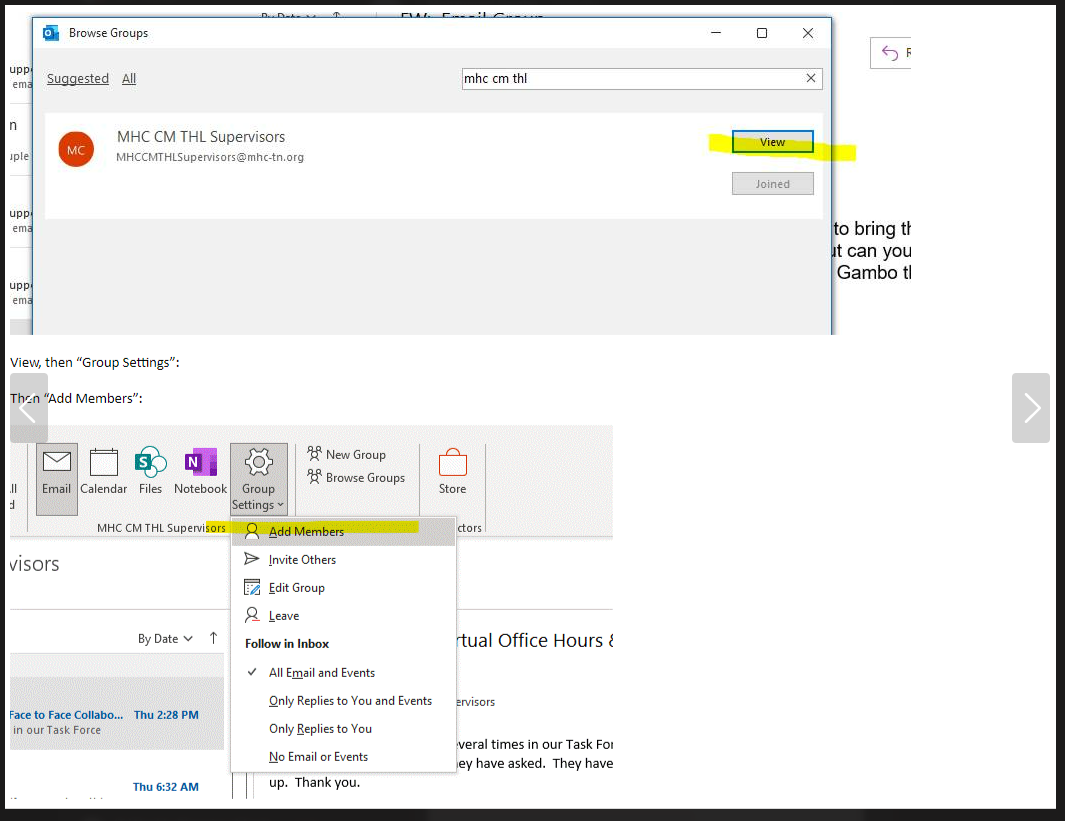Click New Group in the ribbon

click(346, 454)
